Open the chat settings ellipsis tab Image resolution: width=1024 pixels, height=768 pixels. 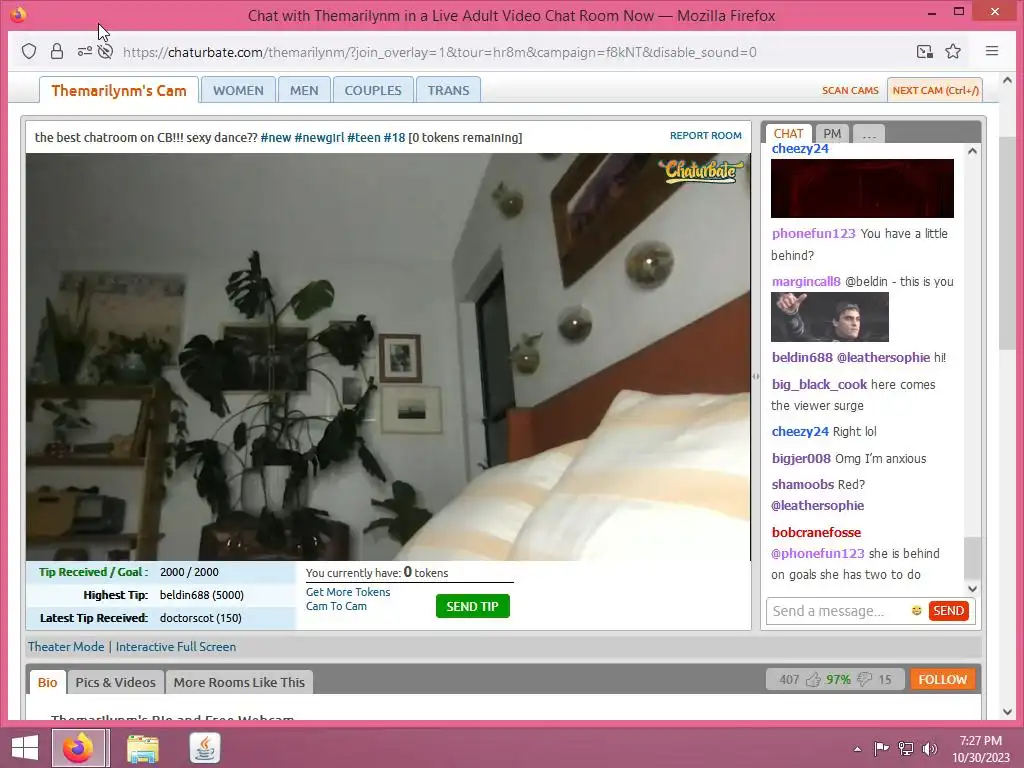pyautogui.click(x=869, y=134)
